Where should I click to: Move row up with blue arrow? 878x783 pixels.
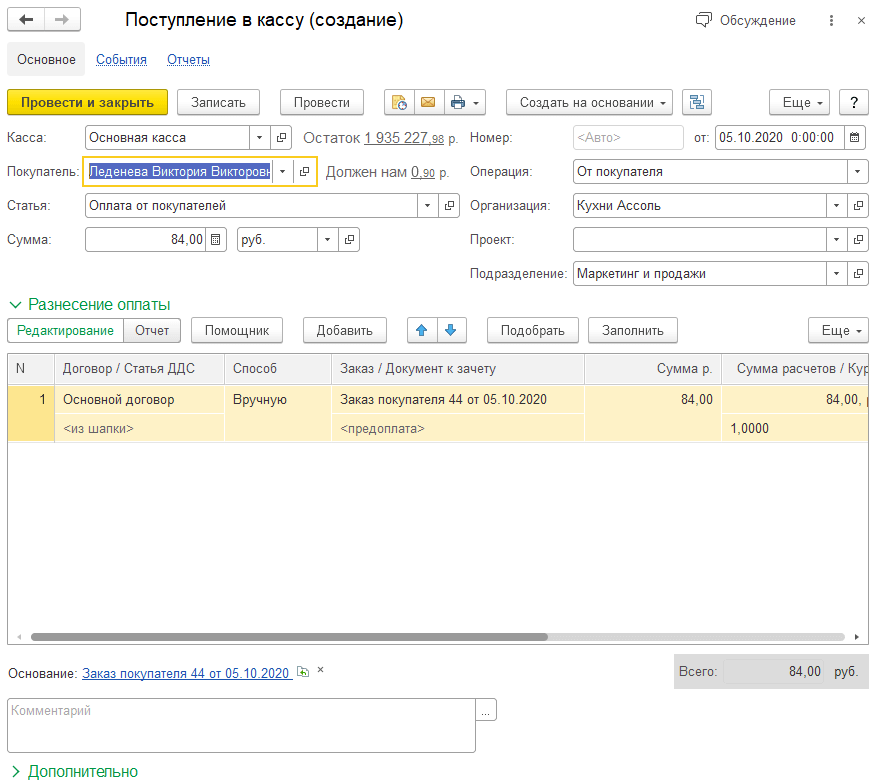coord(422,330)
